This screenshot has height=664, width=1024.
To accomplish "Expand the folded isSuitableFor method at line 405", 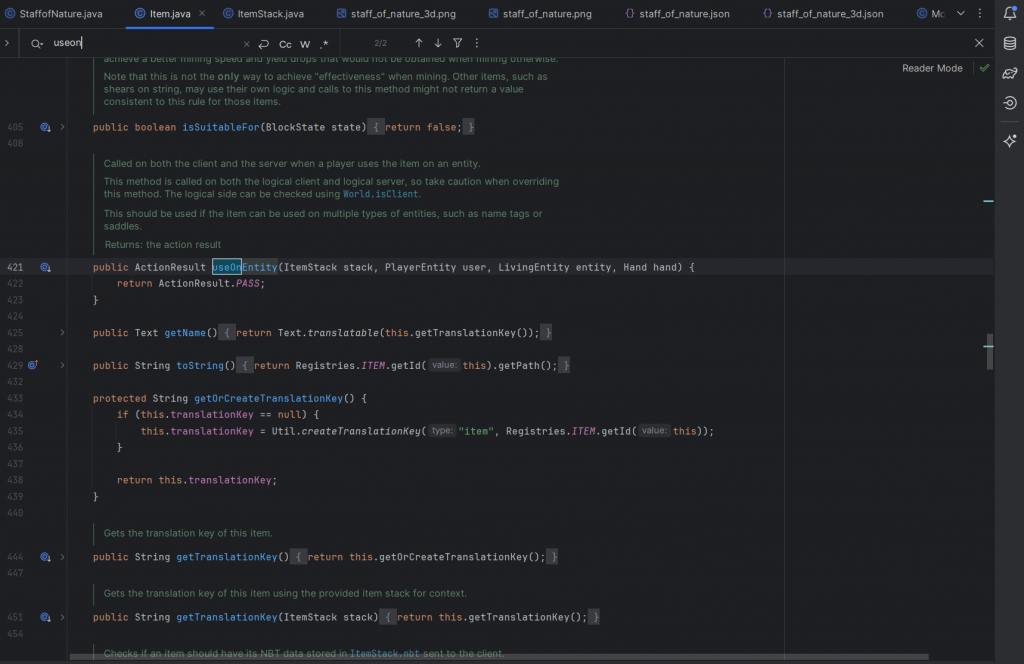I will pyautogui.click(x=62, y=127).
